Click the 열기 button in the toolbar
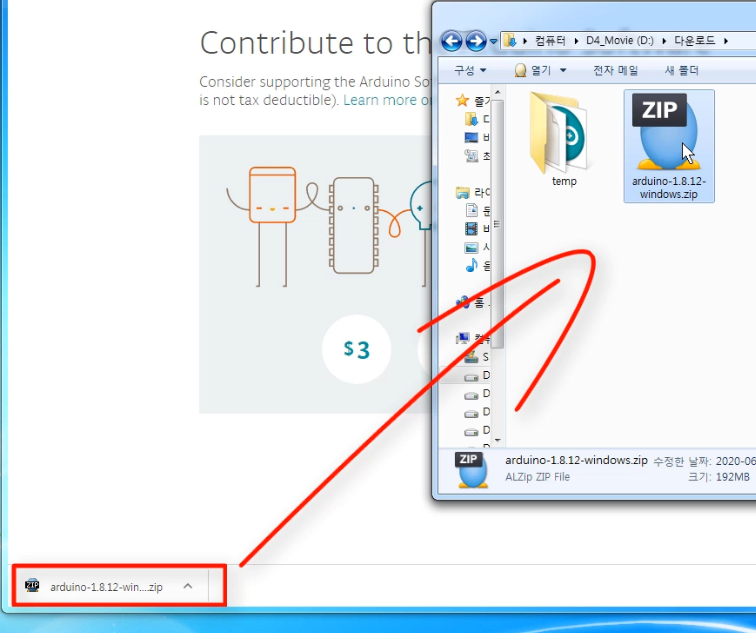Screen dimensions: 756x633 click(533, 70)
